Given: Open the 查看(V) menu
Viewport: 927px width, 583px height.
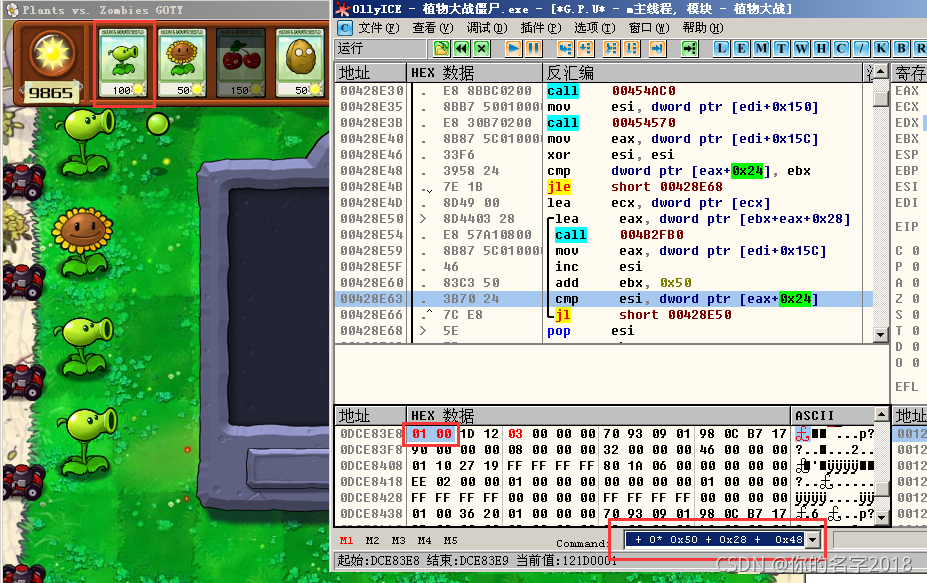Looking at the screenshot, I should coord(433,28).
